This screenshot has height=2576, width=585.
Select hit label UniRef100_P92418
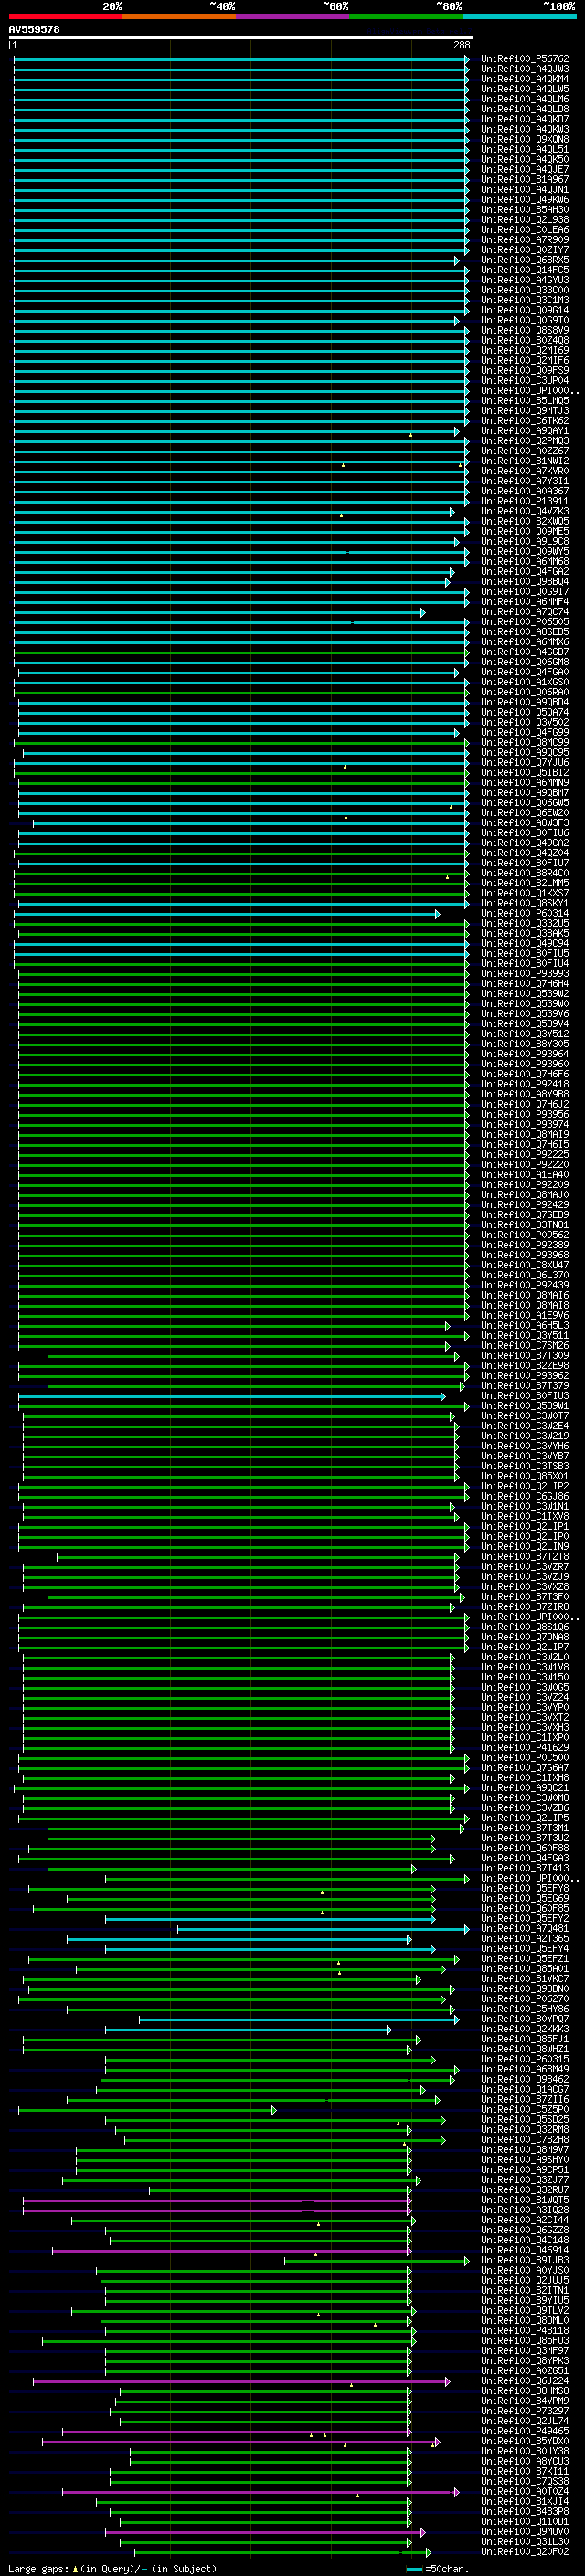pyautogui.click(x=525, y=1085)
